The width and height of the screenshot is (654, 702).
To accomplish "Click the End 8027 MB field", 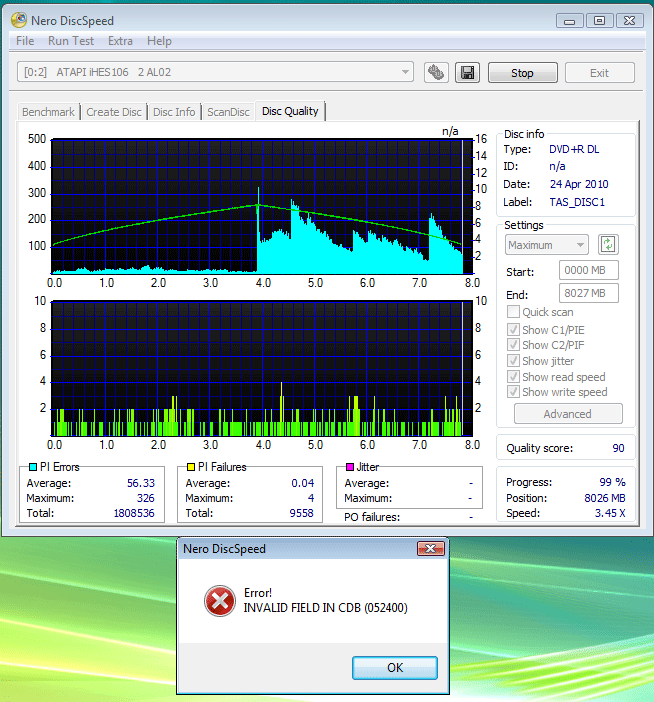I will pyautogui.click(x=589, y=293).
